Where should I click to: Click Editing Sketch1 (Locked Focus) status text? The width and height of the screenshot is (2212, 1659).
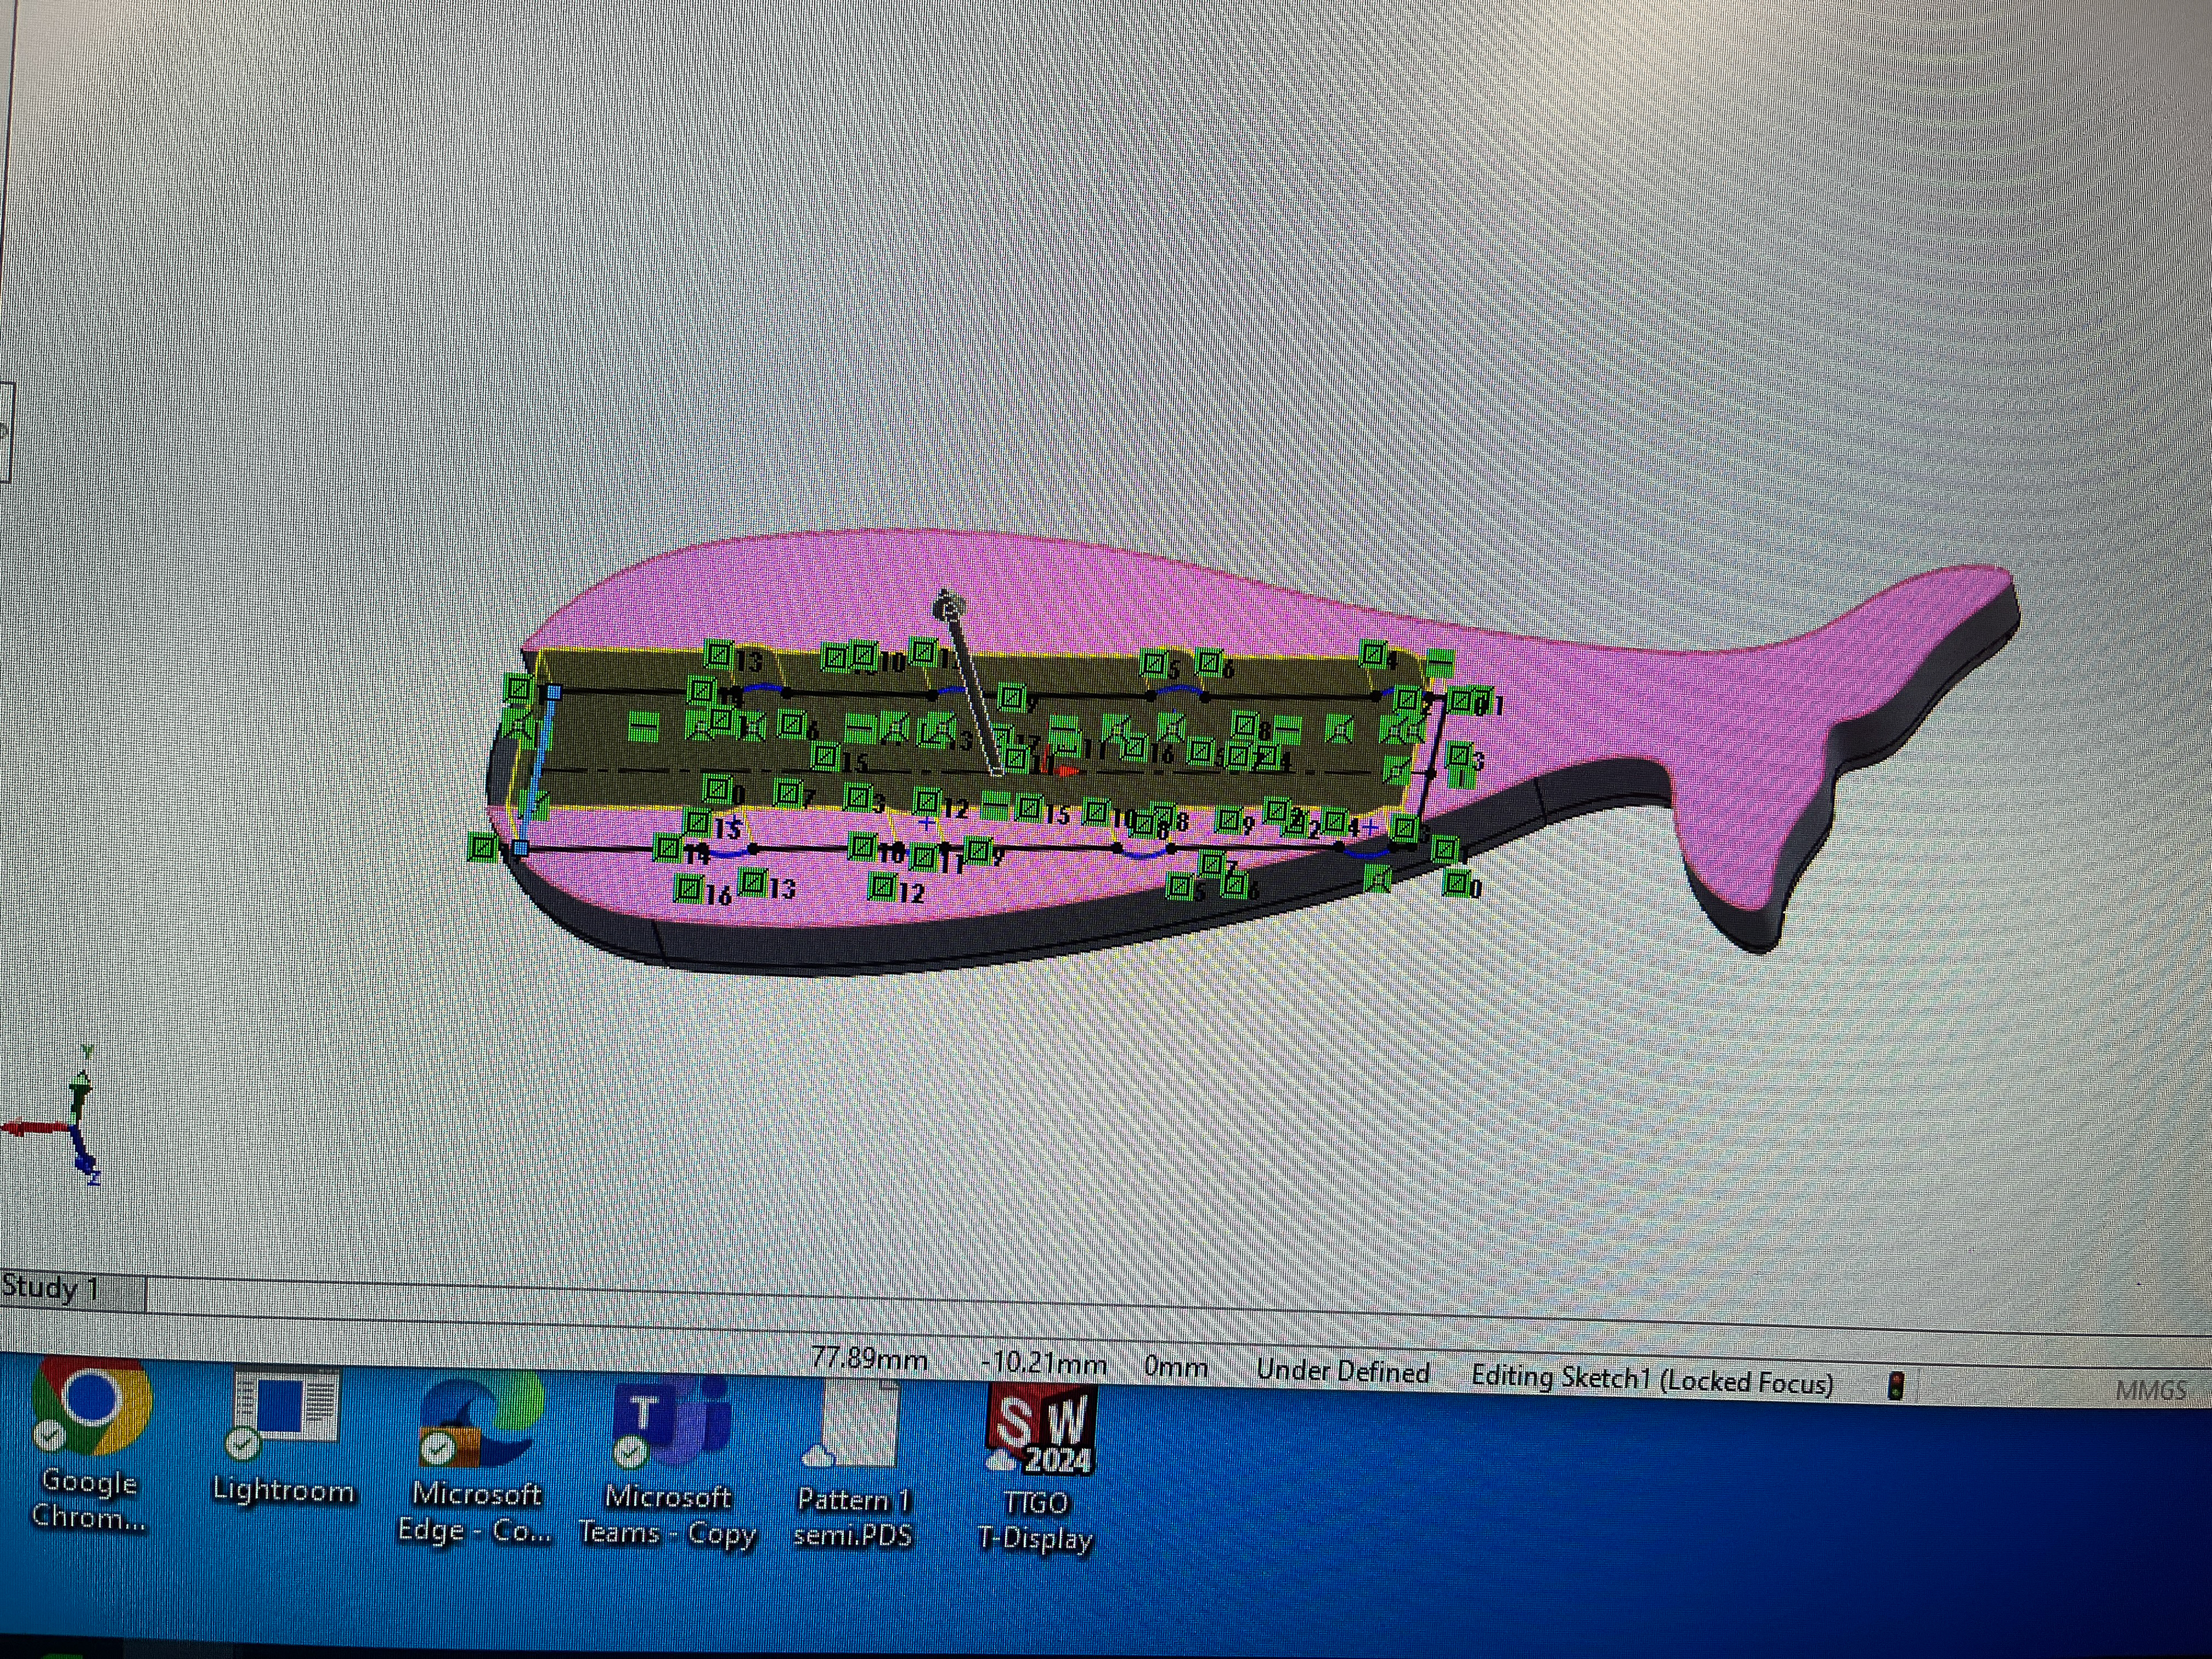click(x=1652, y=1380)
